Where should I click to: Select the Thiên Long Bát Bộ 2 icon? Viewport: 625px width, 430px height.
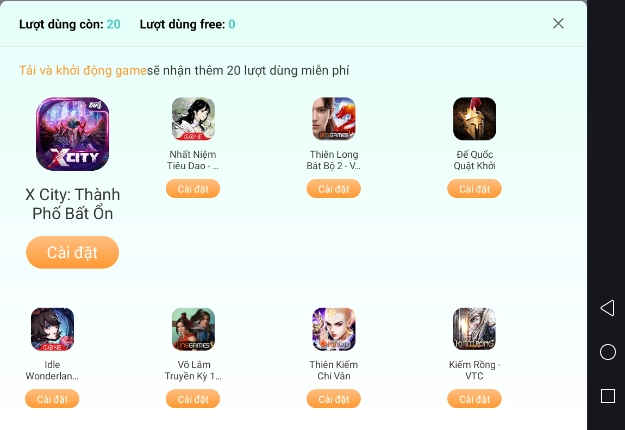click(334, 119)
